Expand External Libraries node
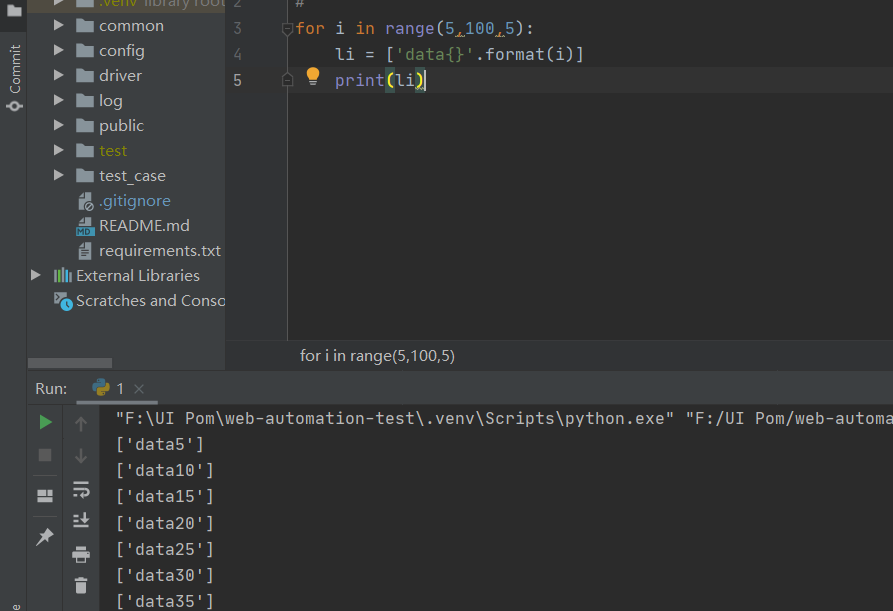 click(37, 275)
